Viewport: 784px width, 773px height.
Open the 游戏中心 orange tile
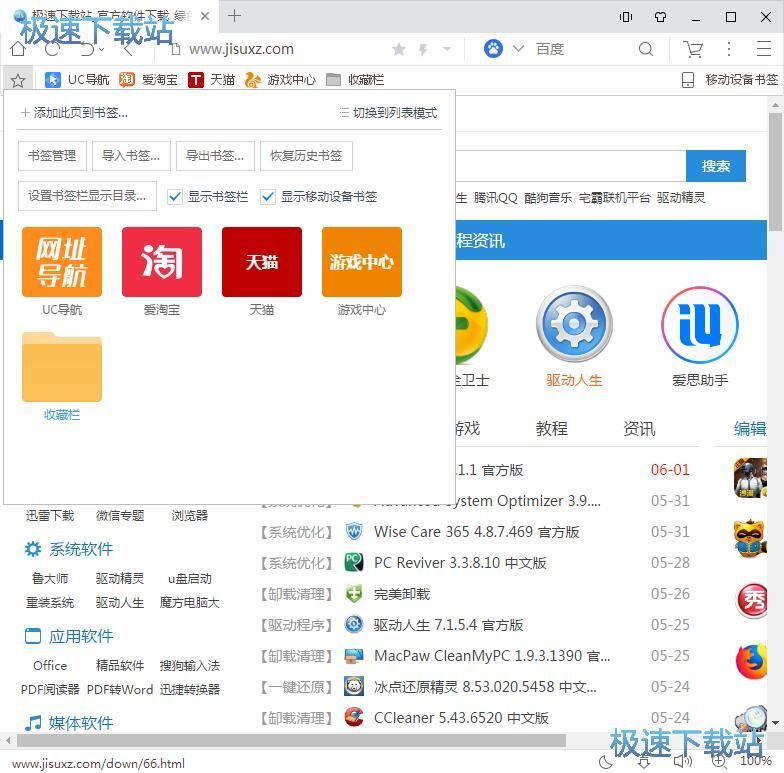[362, 262]
